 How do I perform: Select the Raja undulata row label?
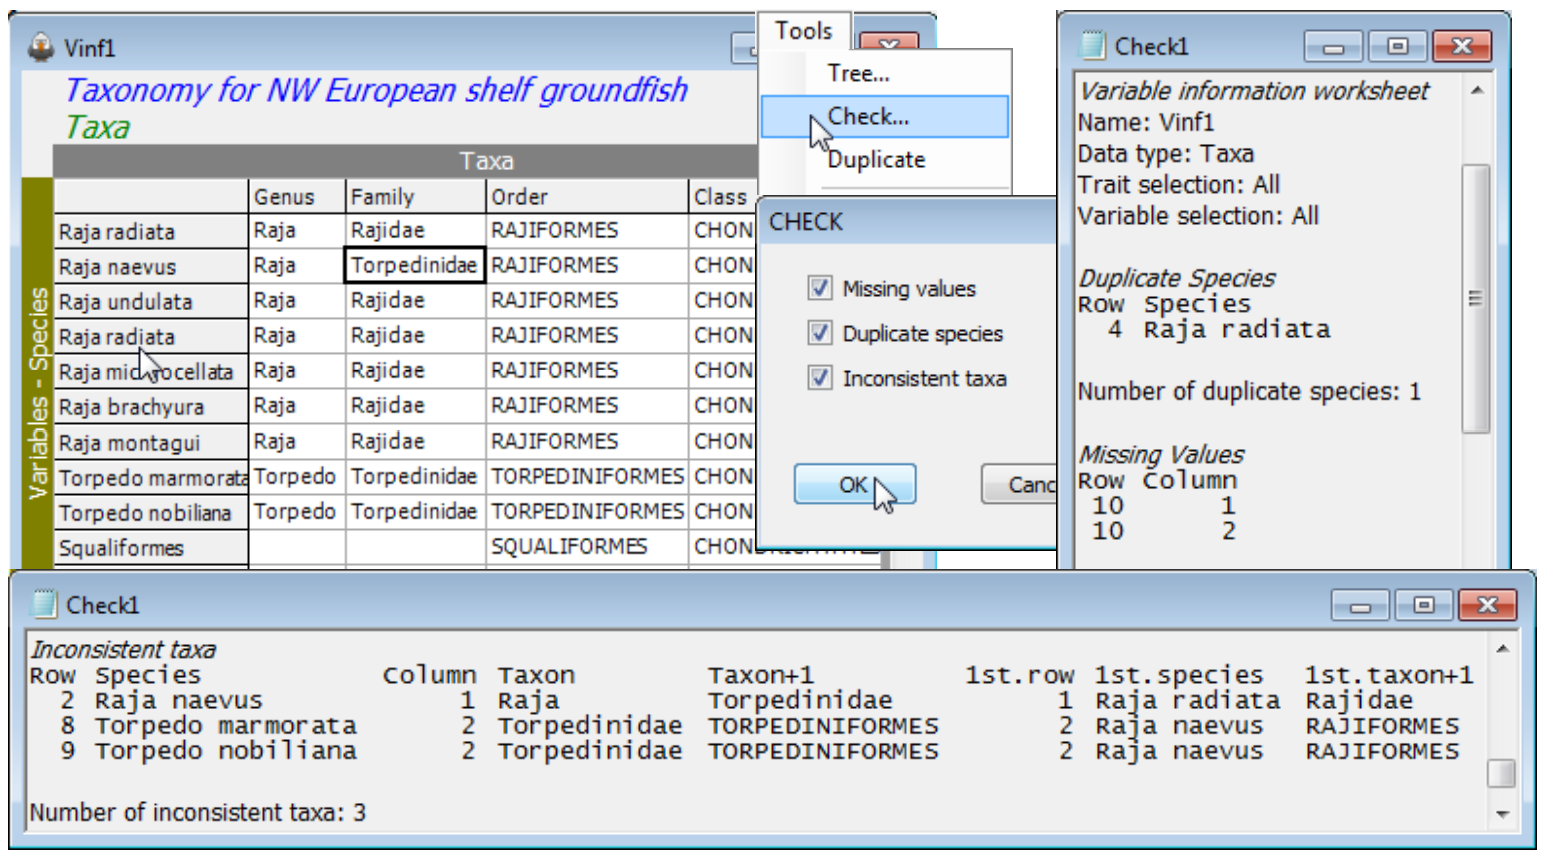[151, 302]
